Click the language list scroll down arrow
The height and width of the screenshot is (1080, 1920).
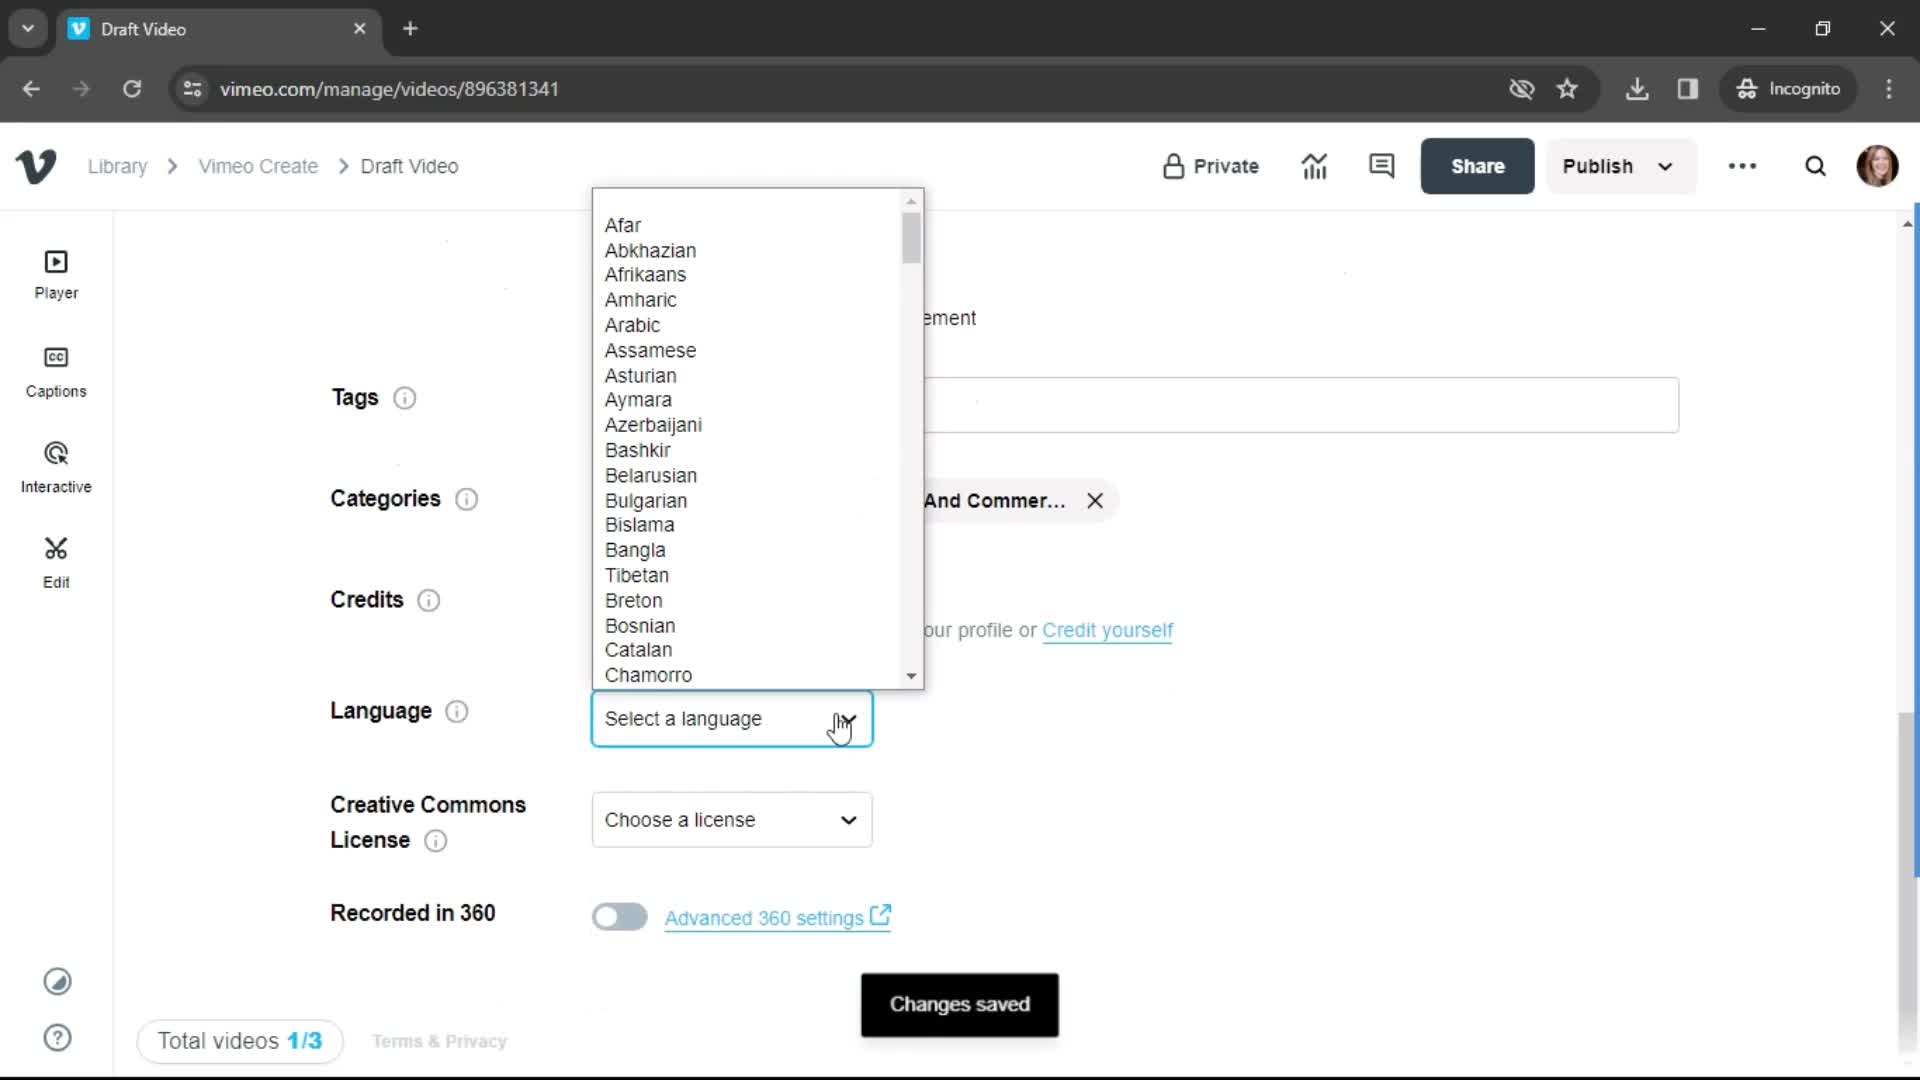pos(911,676)
